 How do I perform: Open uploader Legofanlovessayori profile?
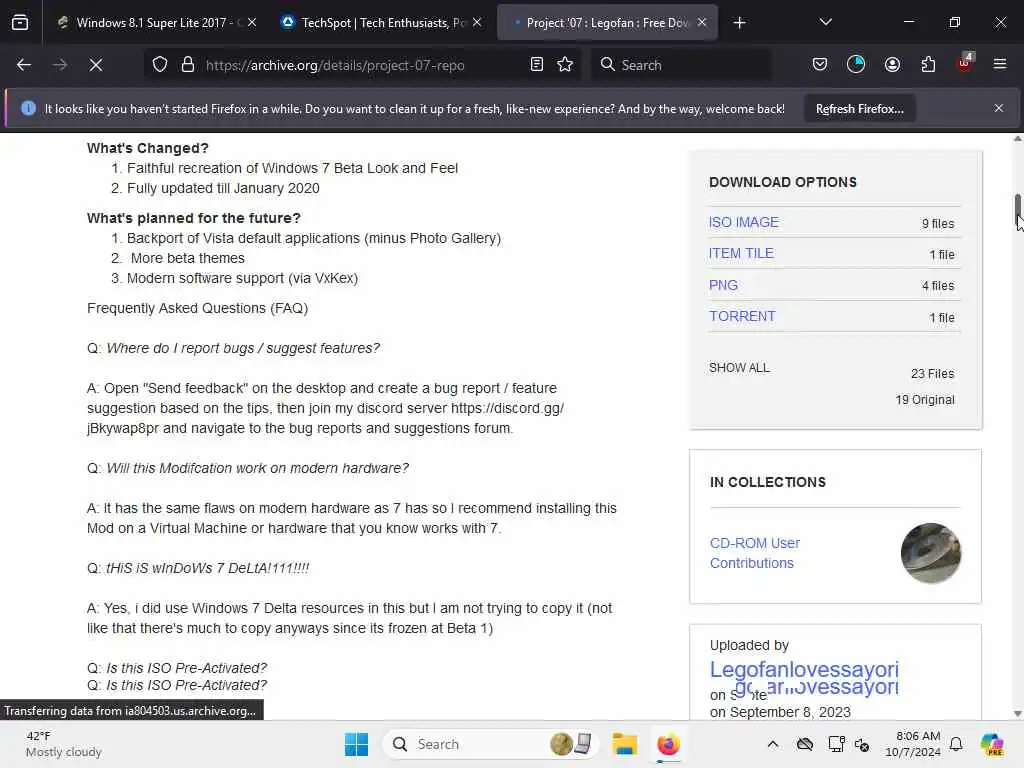tap(804, 669)
